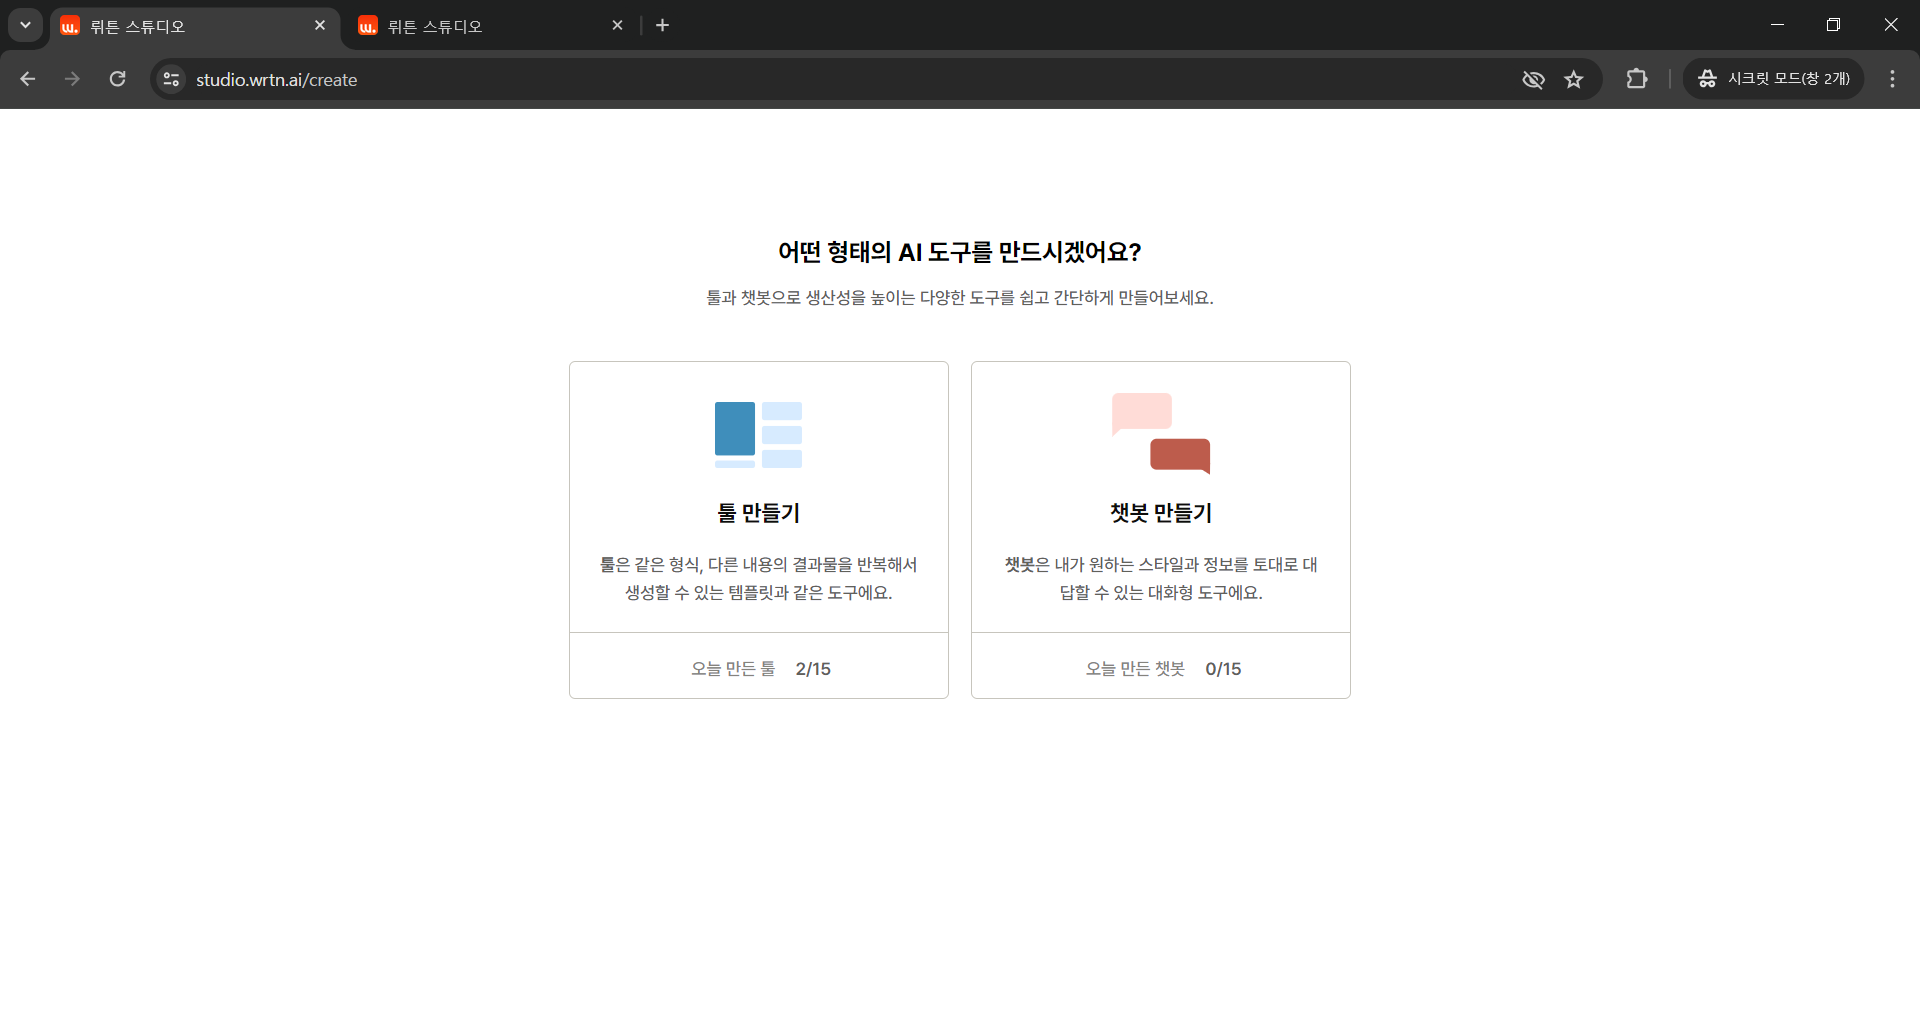The width and height of the screenshot is (1920, 1030).
Task: View site information icon in address bar
Action: click(171, 79)
